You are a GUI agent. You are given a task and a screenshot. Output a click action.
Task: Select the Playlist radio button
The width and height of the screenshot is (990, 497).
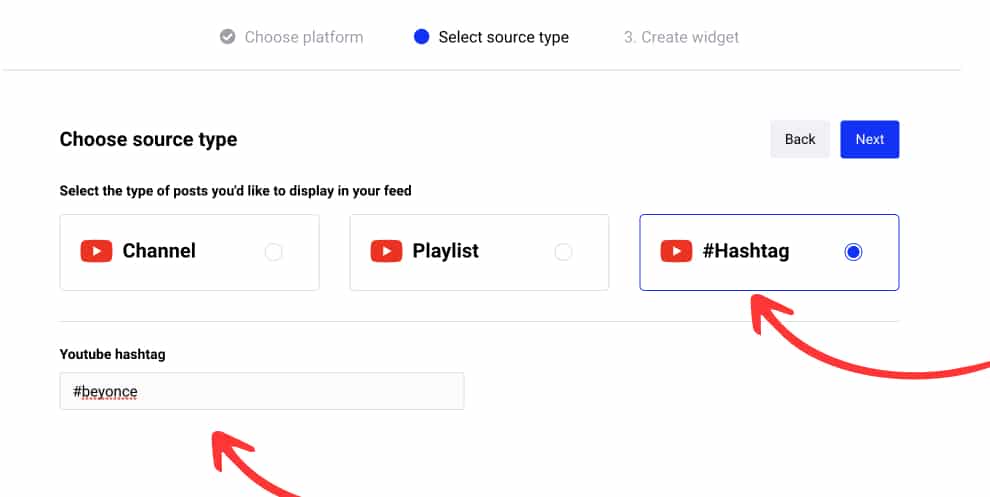(563, 252)
